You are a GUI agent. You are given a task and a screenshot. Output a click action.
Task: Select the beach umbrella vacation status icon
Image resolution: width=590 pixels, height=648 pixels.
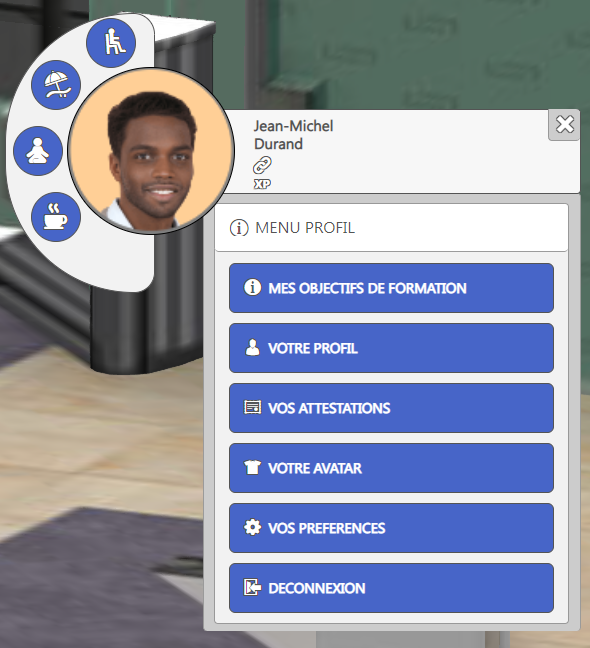click(56, 85)
